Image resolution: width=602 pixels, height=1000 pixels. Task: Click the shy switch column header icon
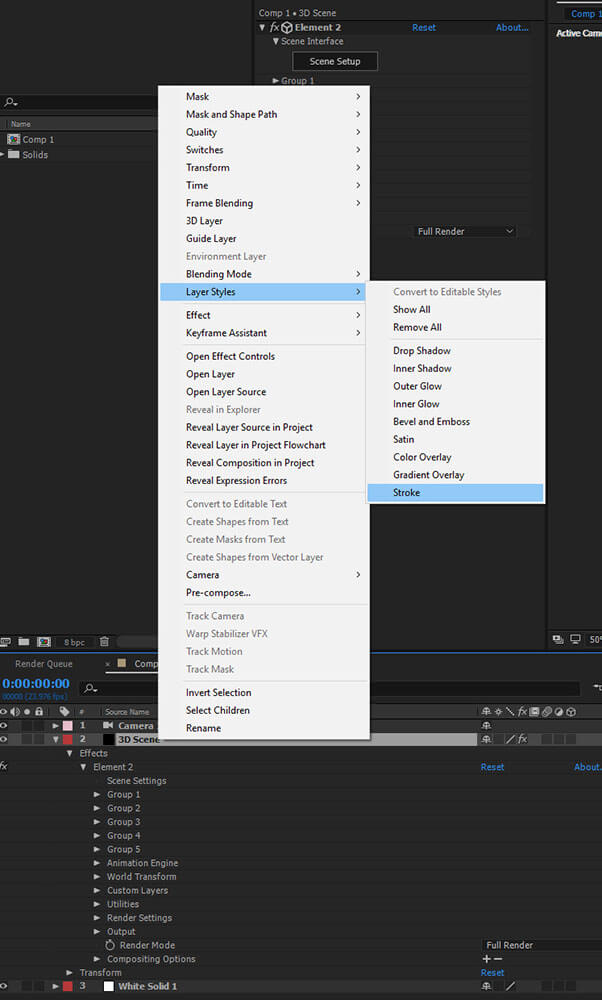pyautogui.click(x=486, y=711)
